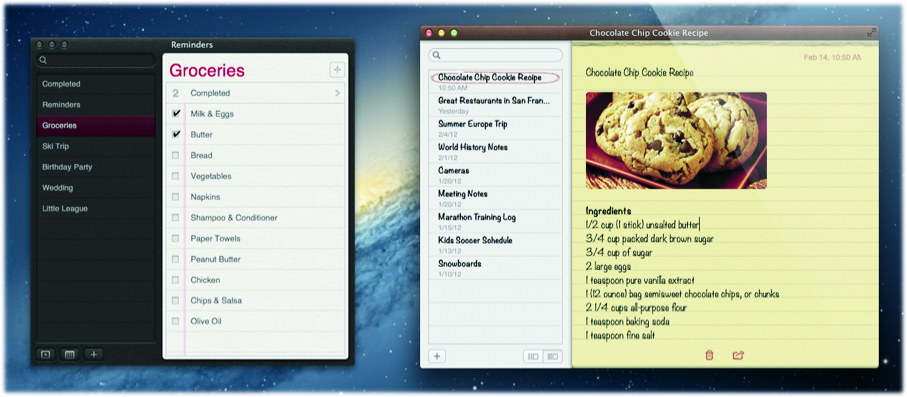Uncheck the Butter reminder
907x397 pixels.
click(176, 135)
